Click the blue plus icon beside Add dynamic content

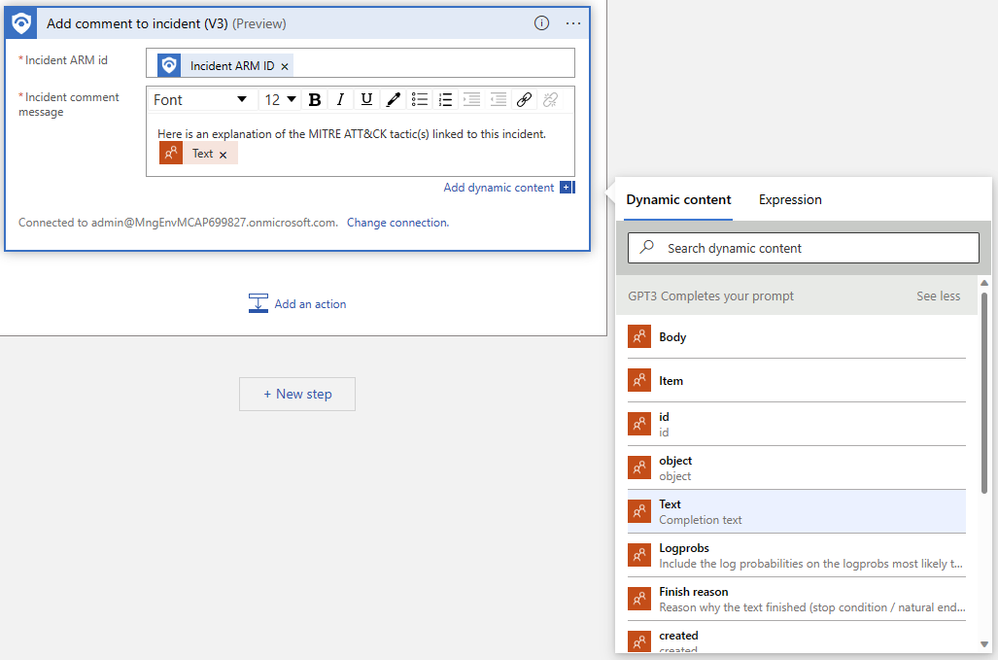[x=567, y=188]
